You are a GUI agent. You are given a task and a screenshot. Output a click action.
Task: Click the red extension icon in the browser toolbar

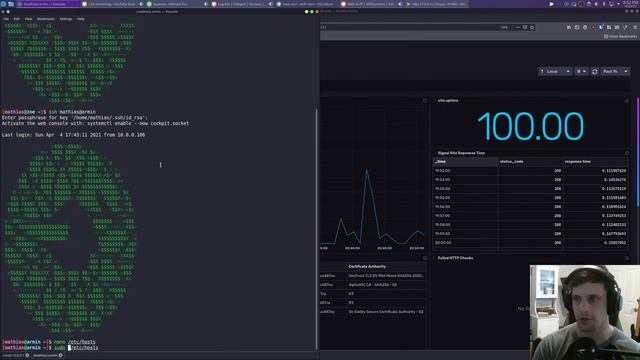(593, 27)
